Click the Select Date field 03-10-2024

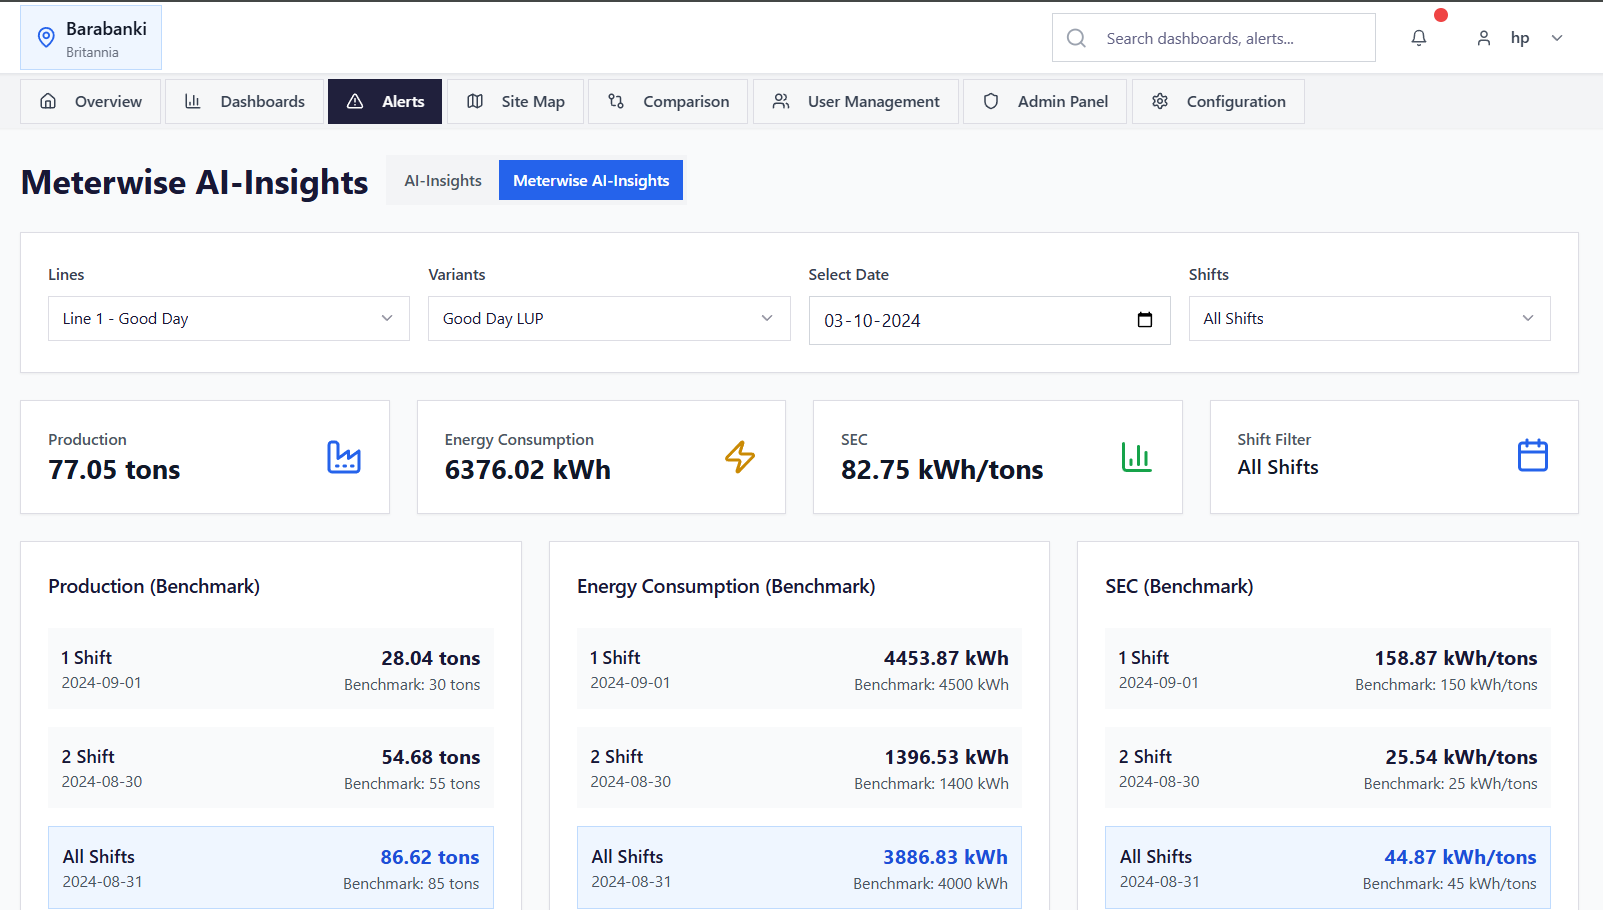989,320
